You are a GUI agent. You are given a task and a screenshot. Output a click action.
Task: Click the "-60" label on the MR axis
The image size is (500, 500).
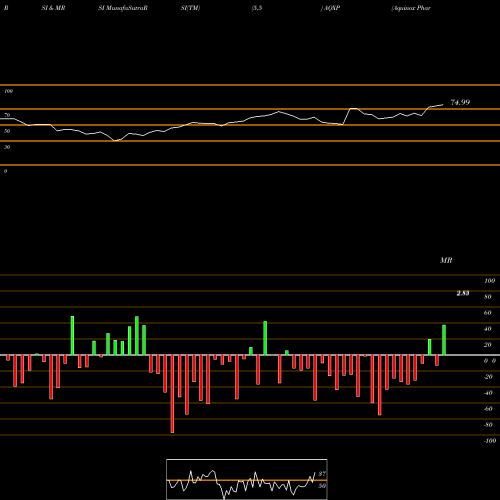tap(488, 409)
